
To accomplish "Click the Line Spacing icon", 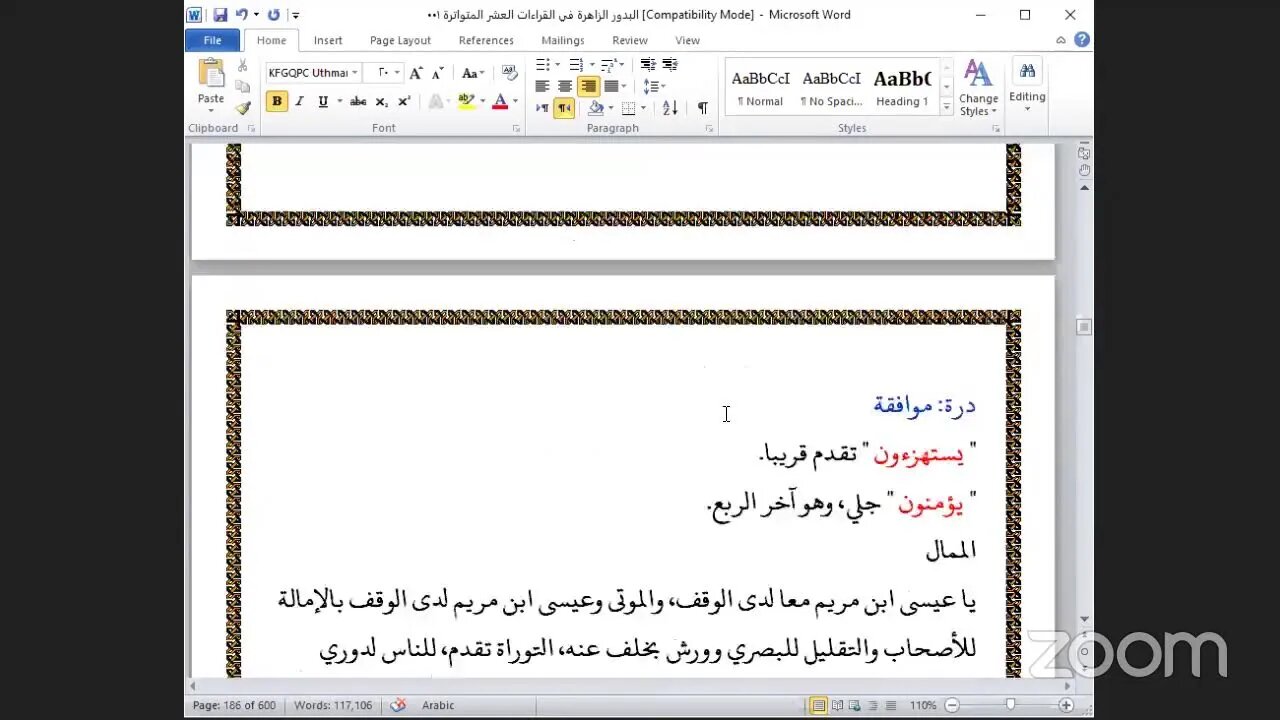I will click(x=650, y=87).
